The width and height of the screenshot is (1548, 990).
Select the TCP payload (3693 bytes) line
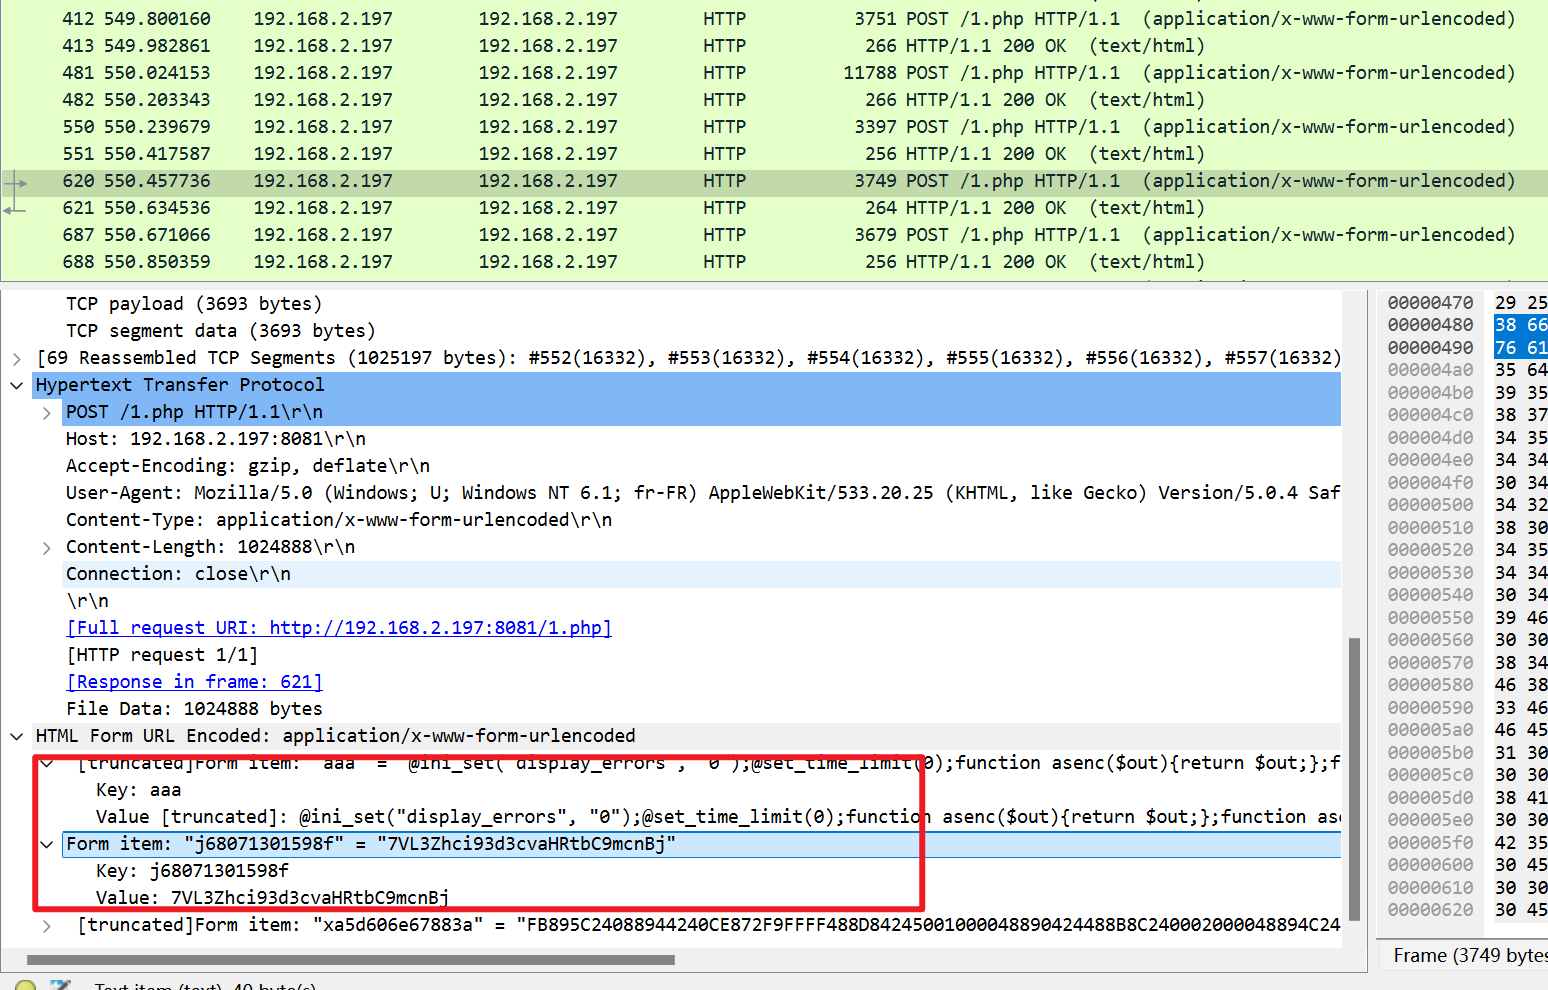(x=194, y=304)
